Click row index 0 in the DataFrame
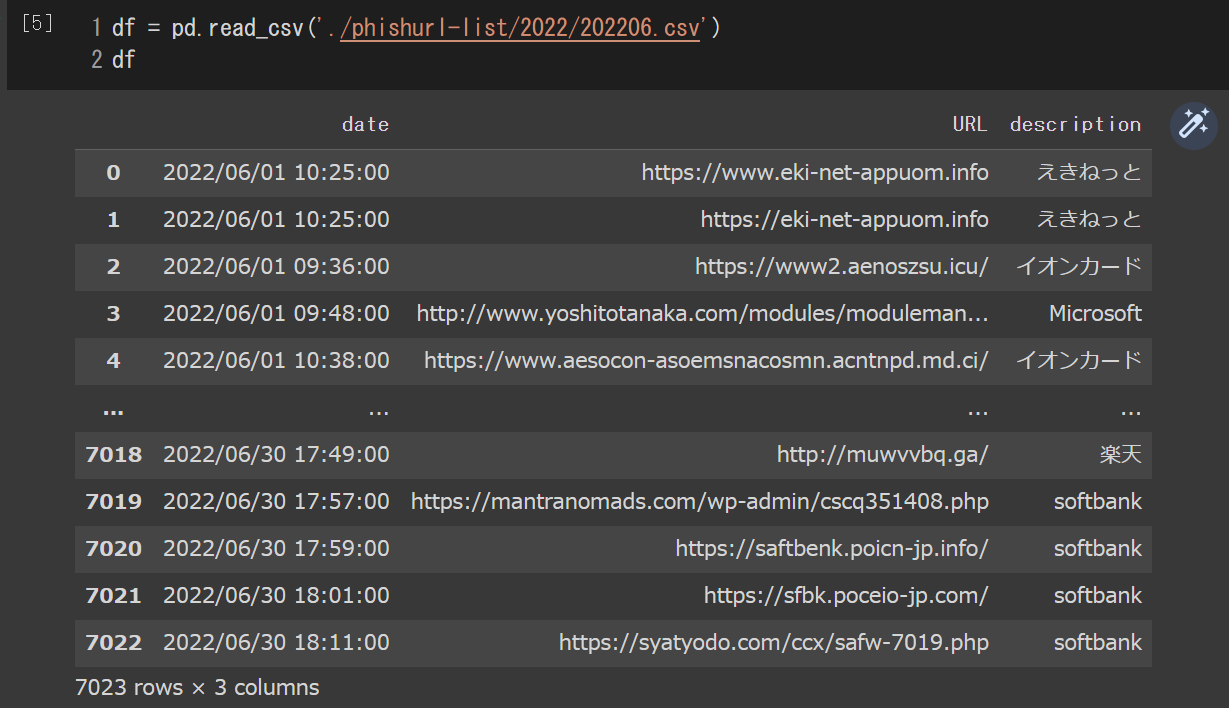This screenshot has height=708, width=1229. coord(112,172)
